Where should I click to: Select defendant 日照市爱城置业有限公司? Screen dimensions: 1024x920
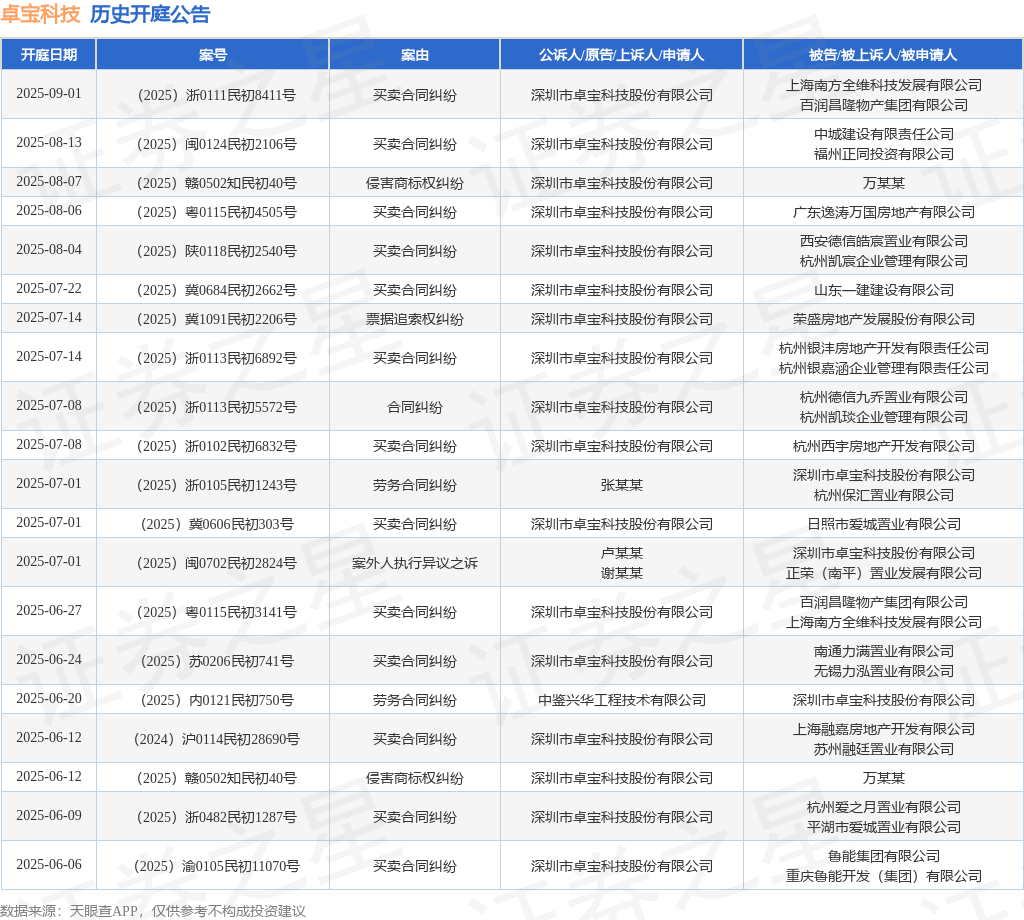pyautogui.click(x=884, y=524)
